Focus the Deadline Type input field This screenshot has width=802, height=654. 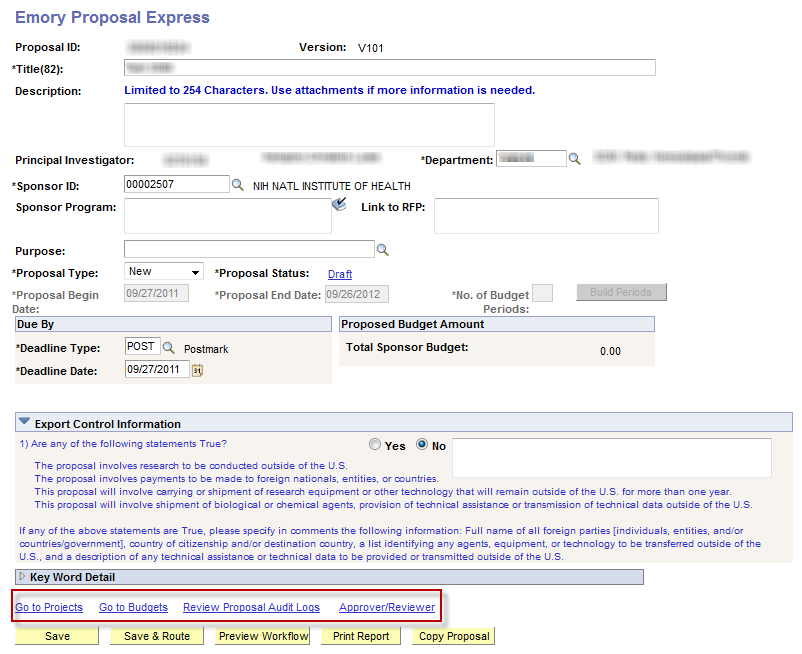[143, 346]
